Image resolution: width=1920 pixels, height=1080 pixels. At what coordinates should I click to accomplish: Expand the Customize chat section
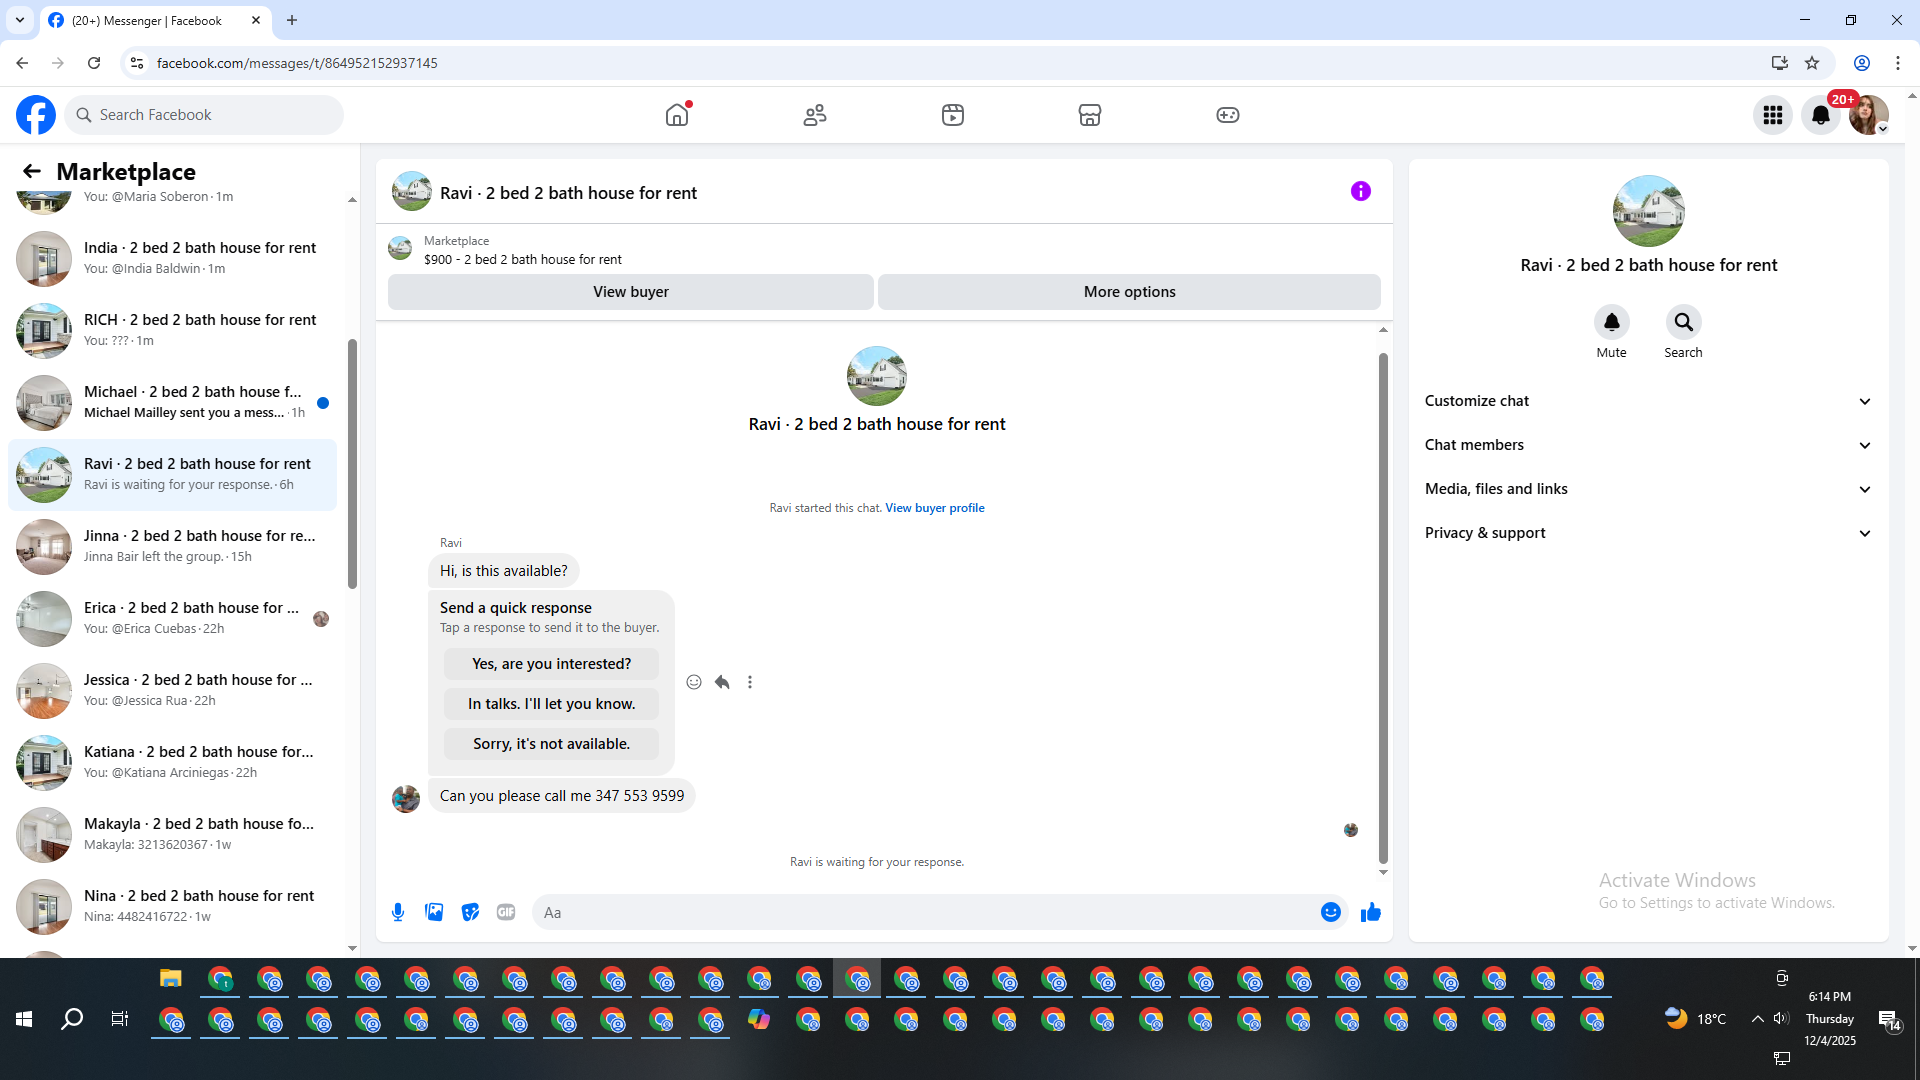pos(1648,401)
